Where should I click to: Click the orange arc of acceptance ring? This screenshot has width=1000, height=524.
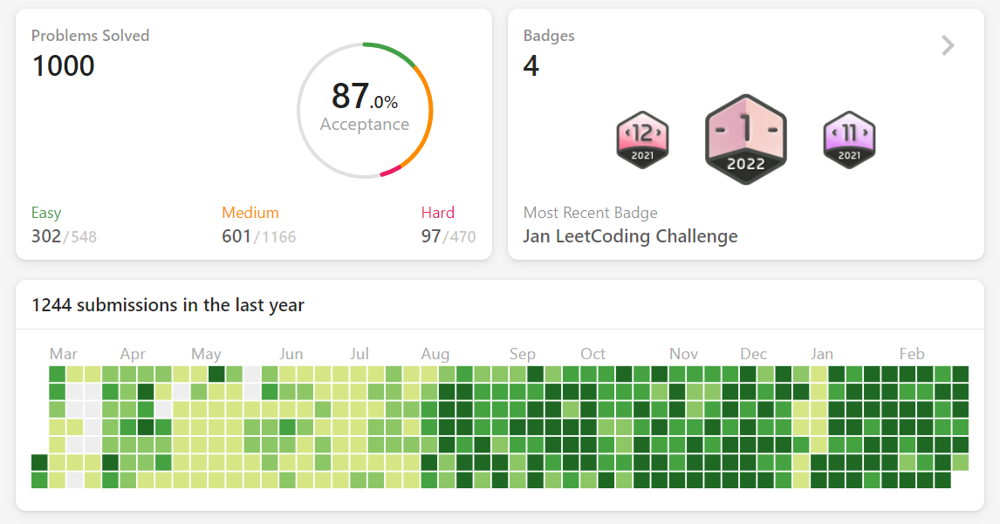click(423, 117)
